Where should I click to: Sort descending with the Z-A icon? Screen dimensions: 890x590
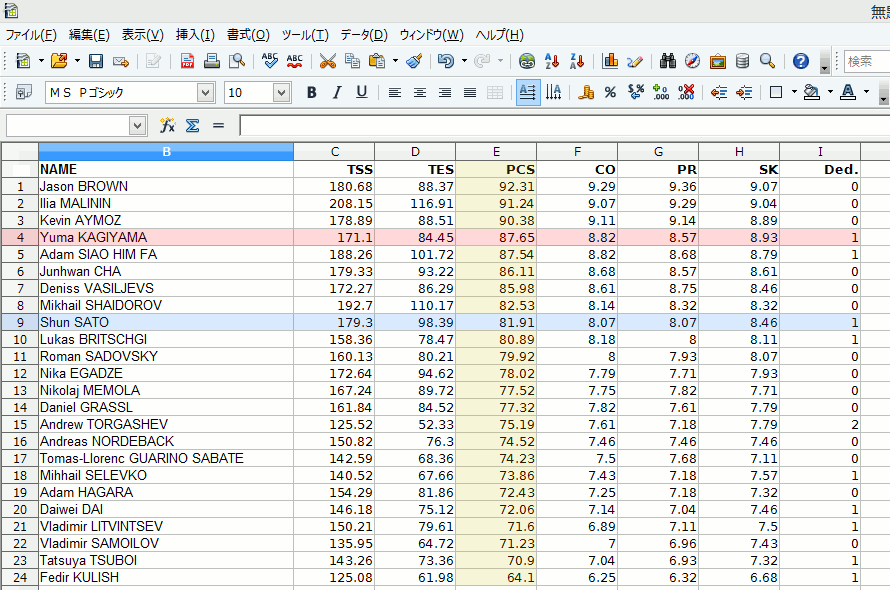(577, 61)
